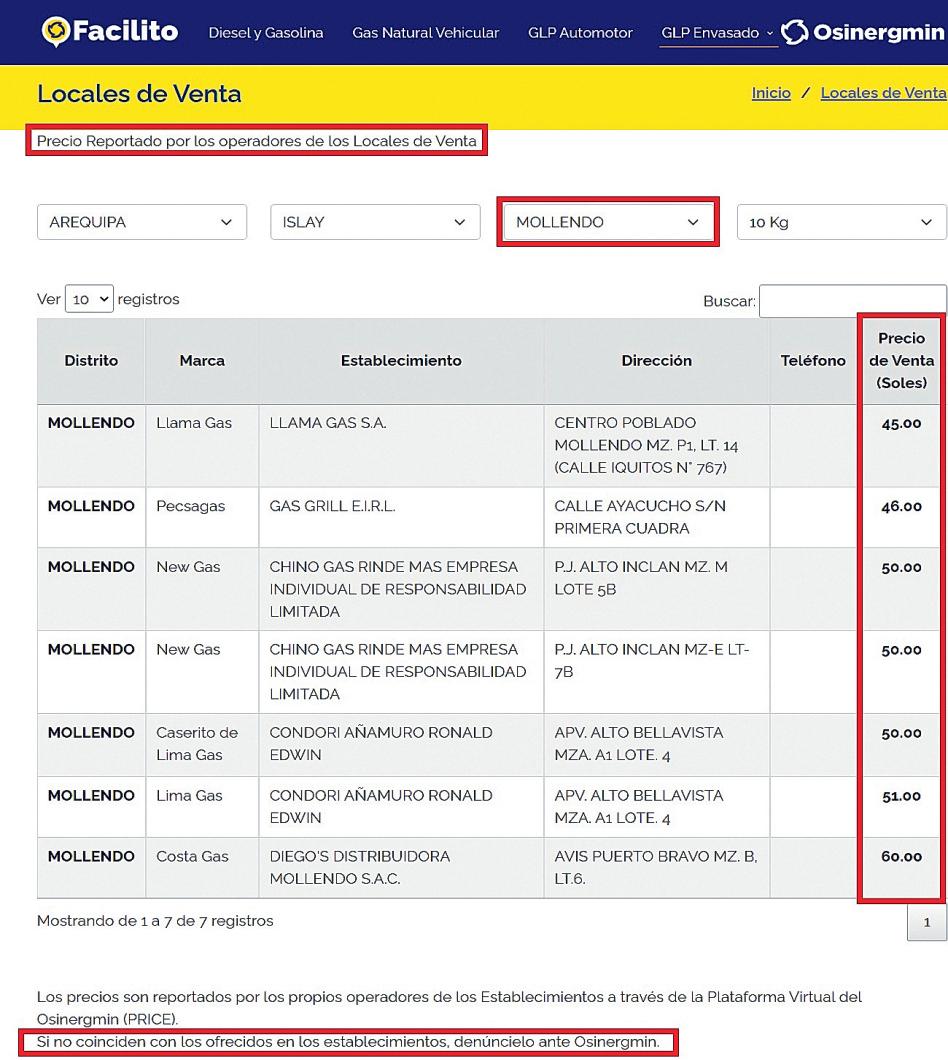This screenshot has width=948, height=1060.
Task: Open the MOLLENDO district dropdown
Action: 608,222
